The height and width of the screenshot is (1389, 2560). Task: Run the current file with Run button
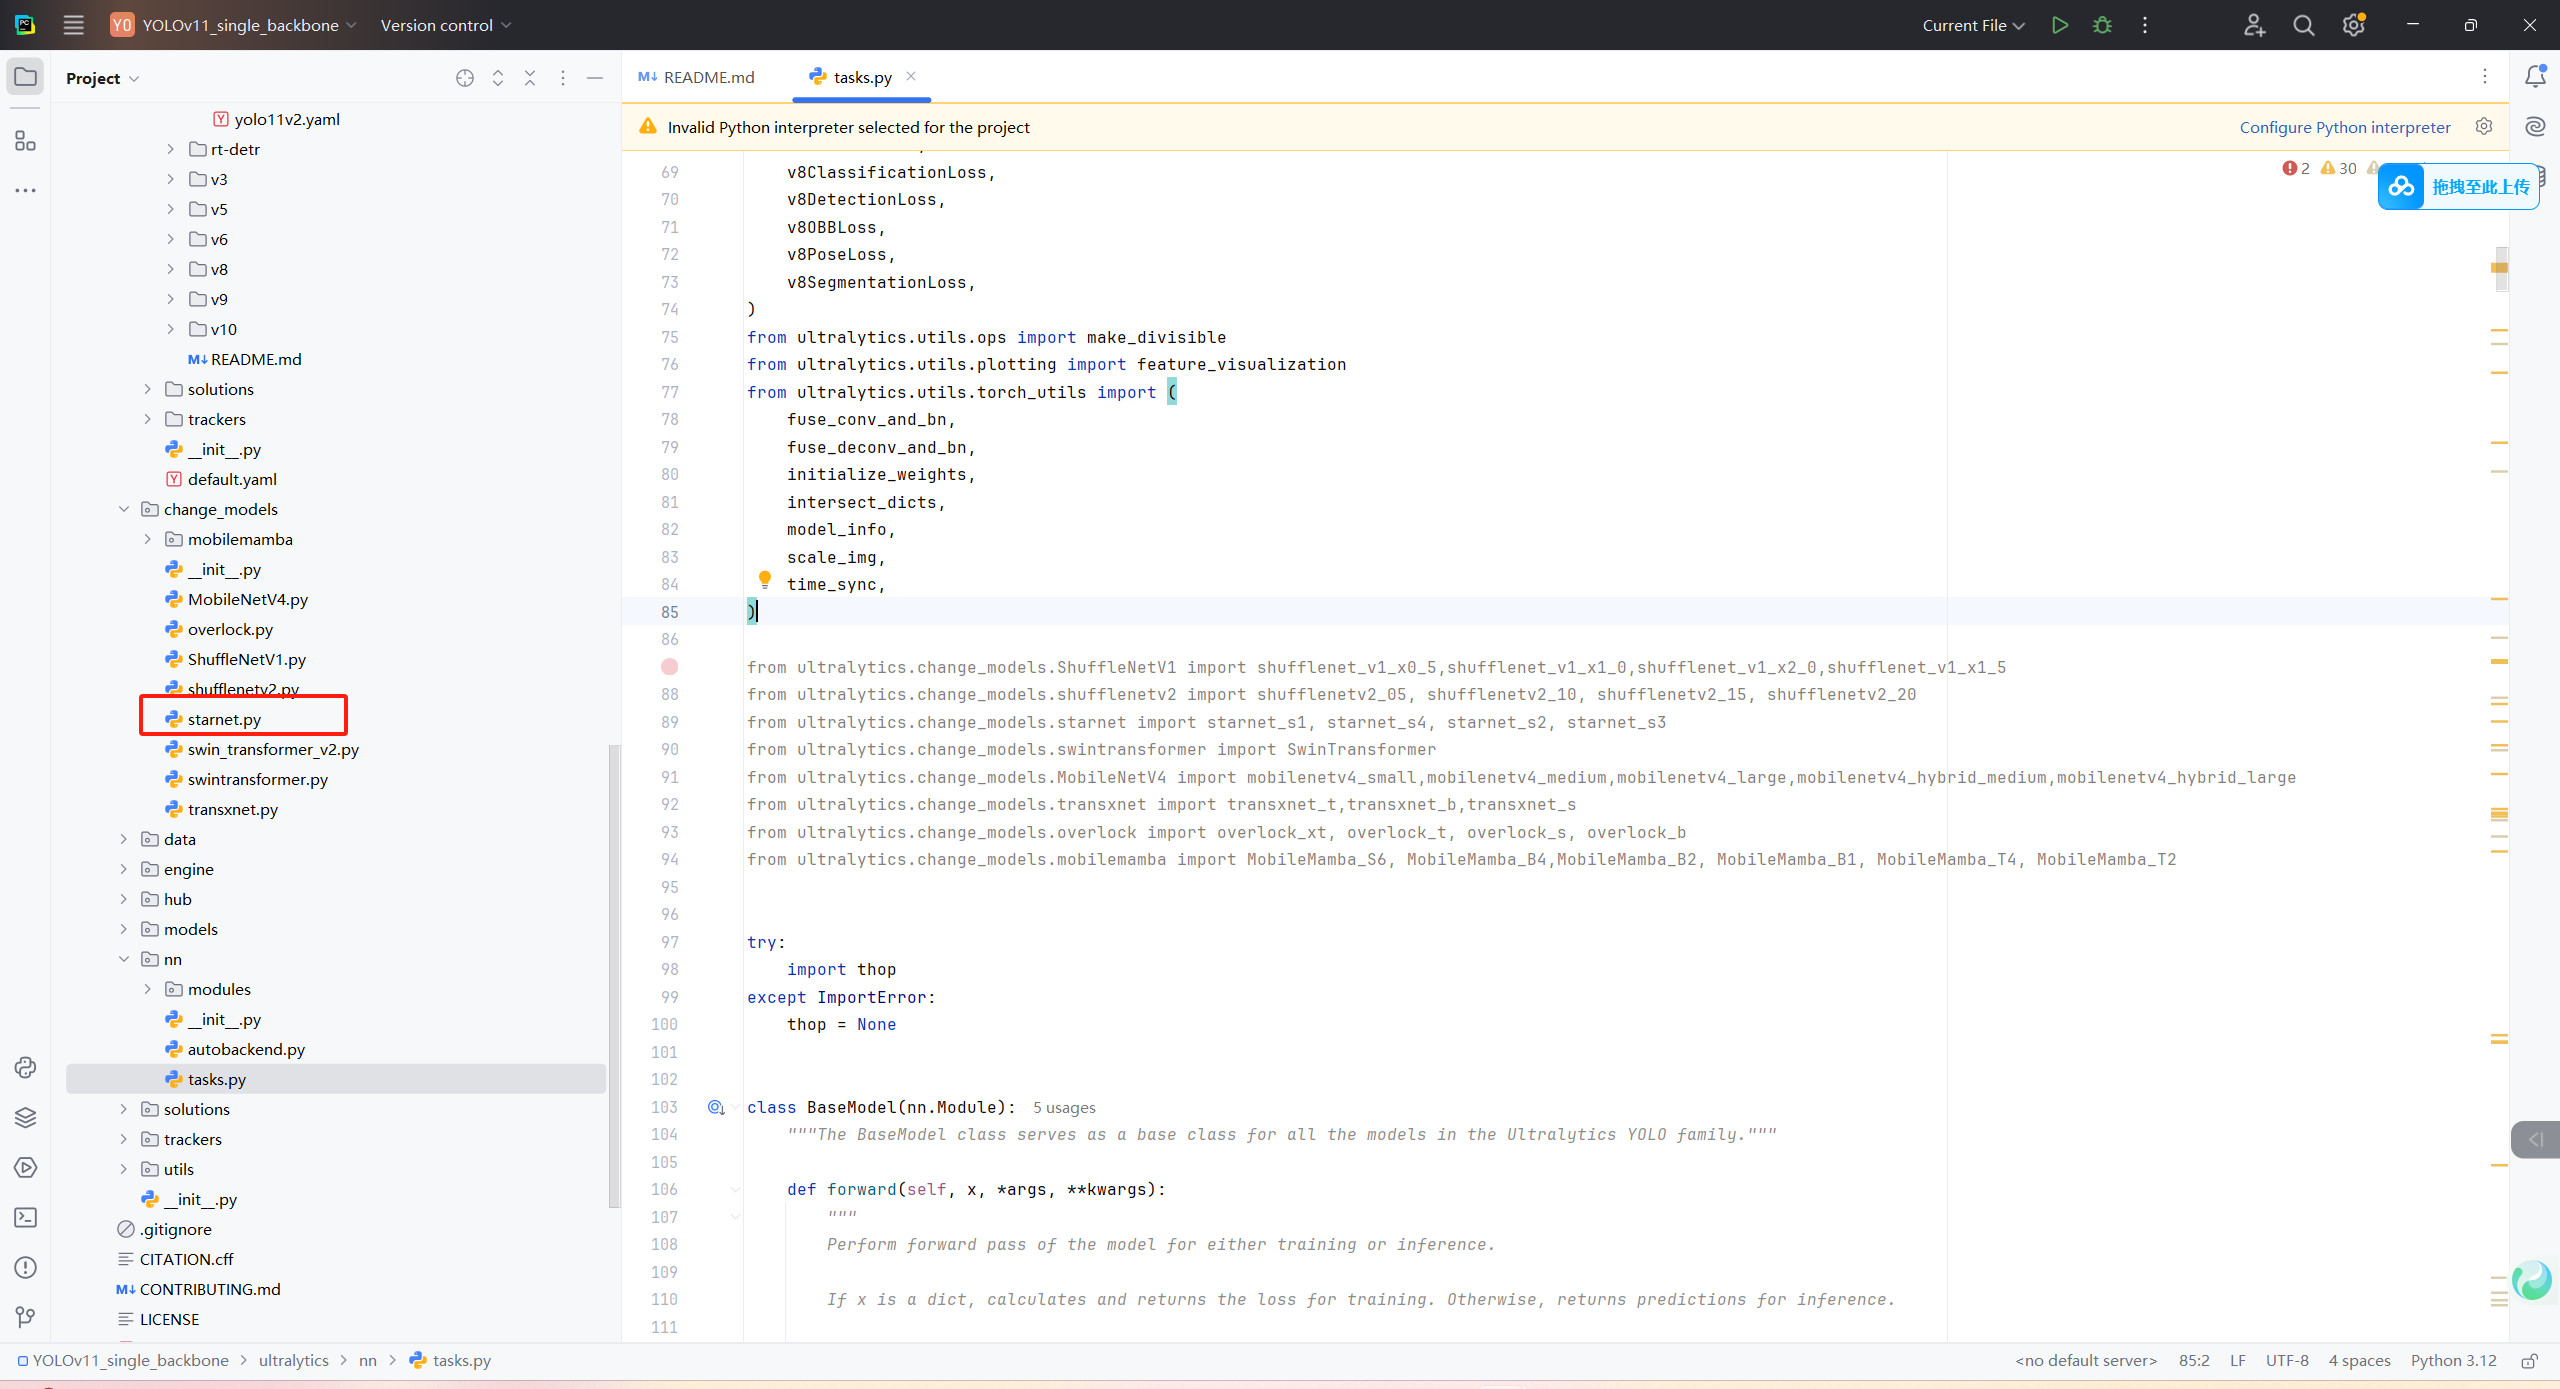coord(2059,25)
